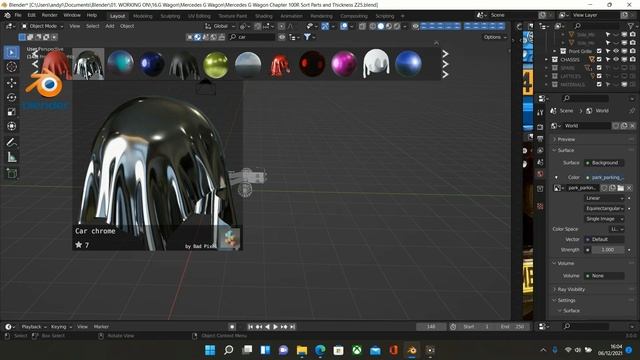Open the Texture properties tab
The image size is (640, 360).
coord(540,206)
